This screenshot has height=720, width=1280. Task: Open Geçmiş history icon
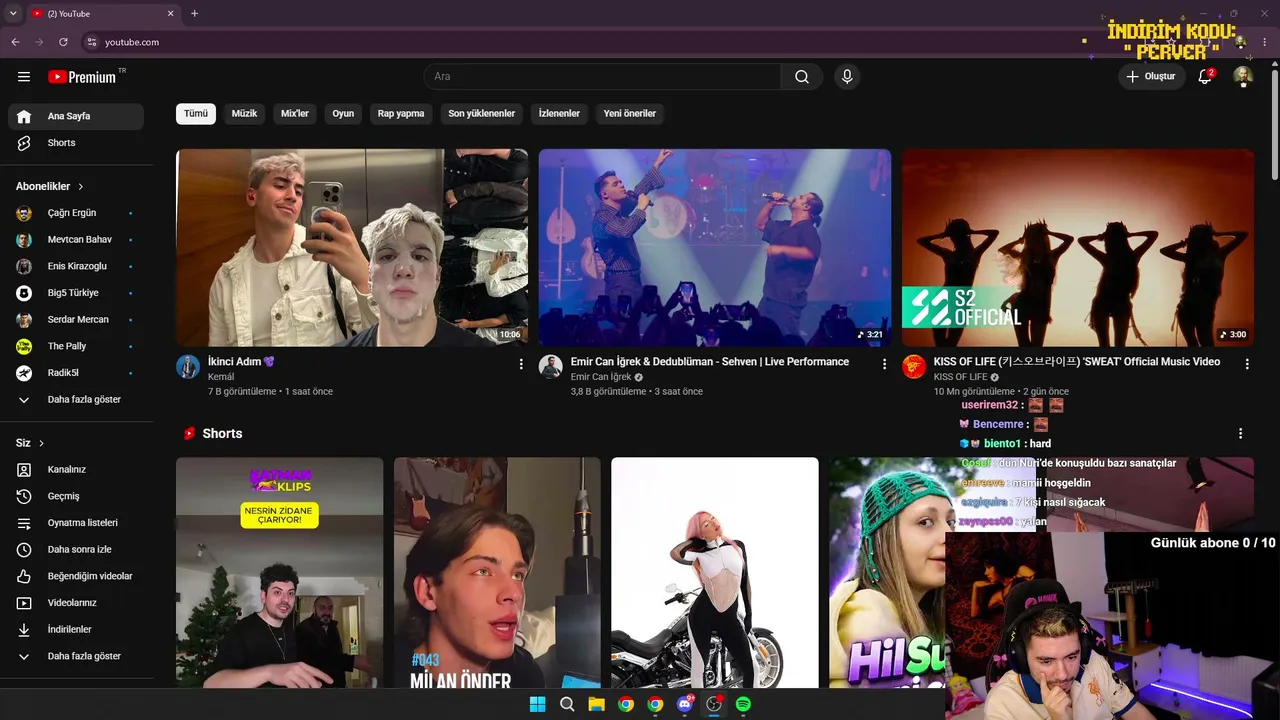(24, 497)
